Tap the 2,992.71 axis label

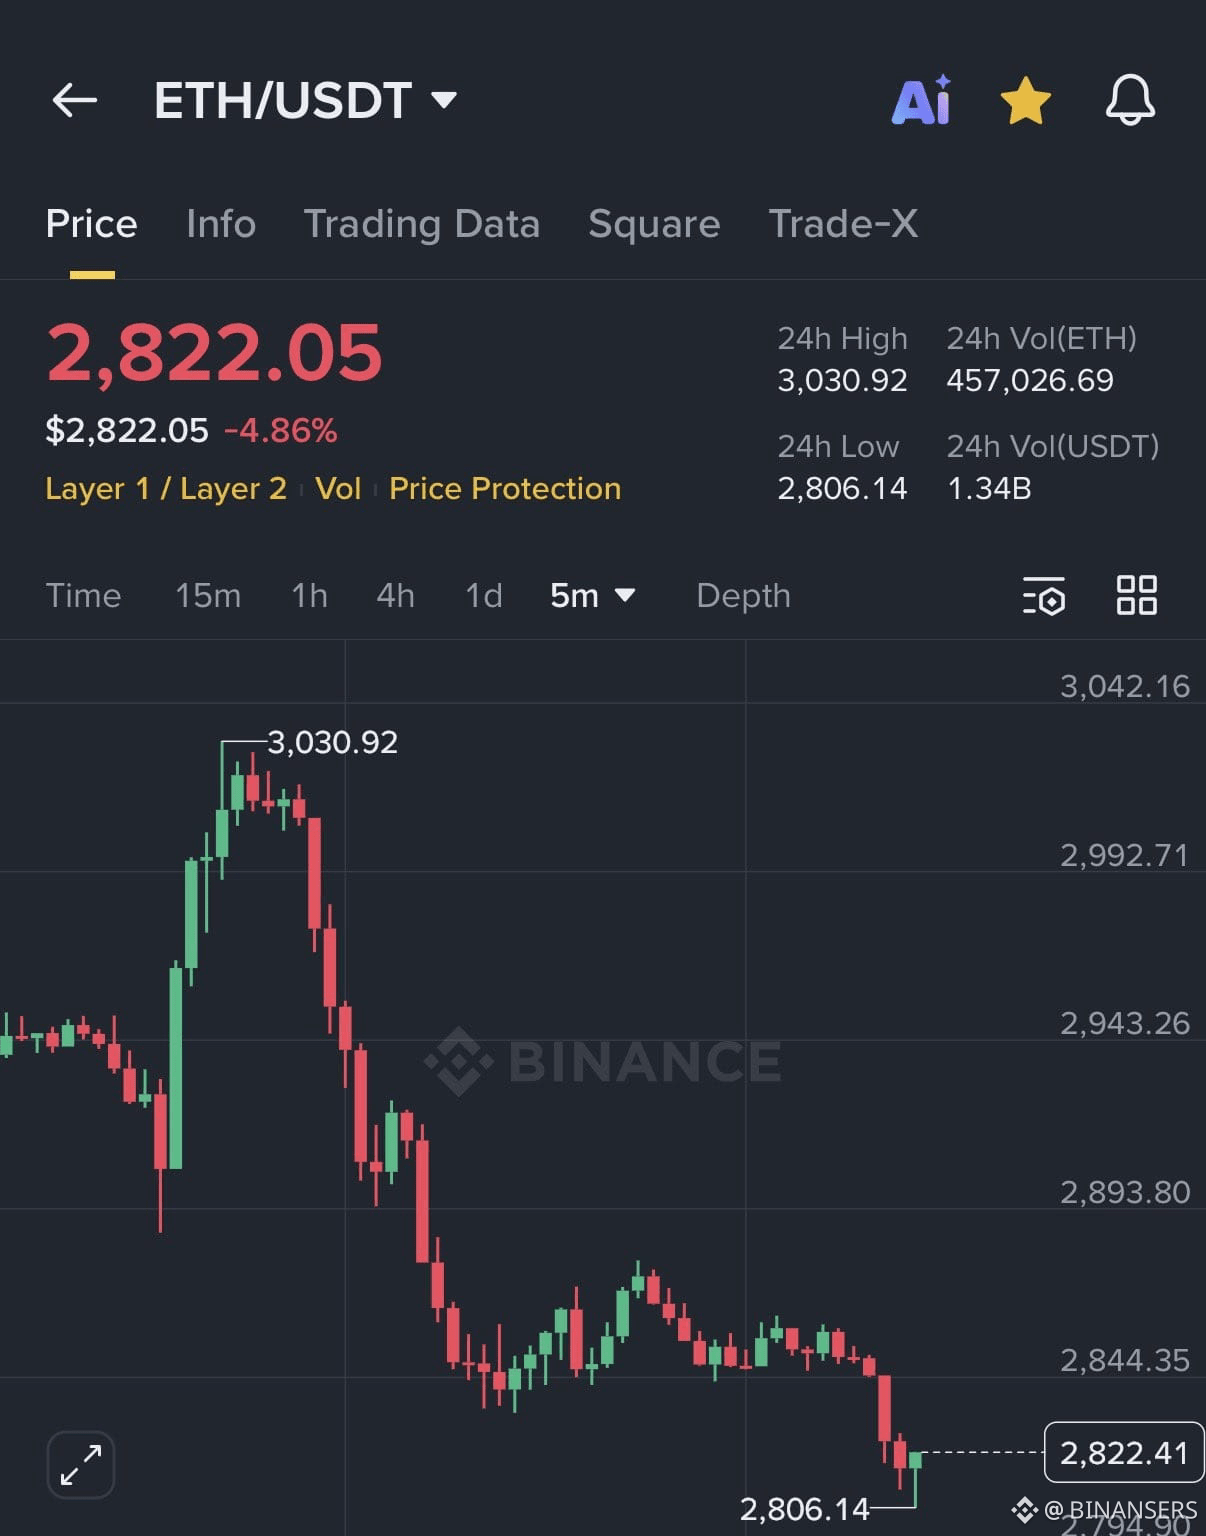(x=1125, y=855)
